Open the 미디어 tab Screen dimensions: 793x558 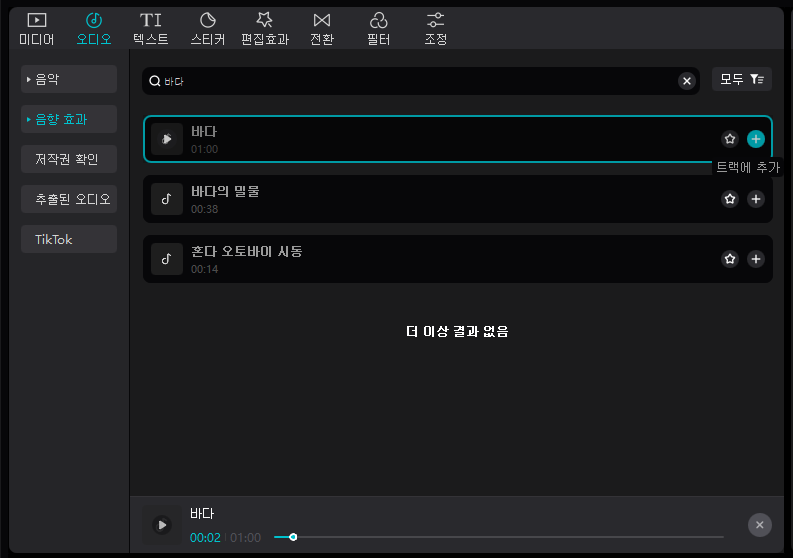pyautogui.click(x=36, y=29)
